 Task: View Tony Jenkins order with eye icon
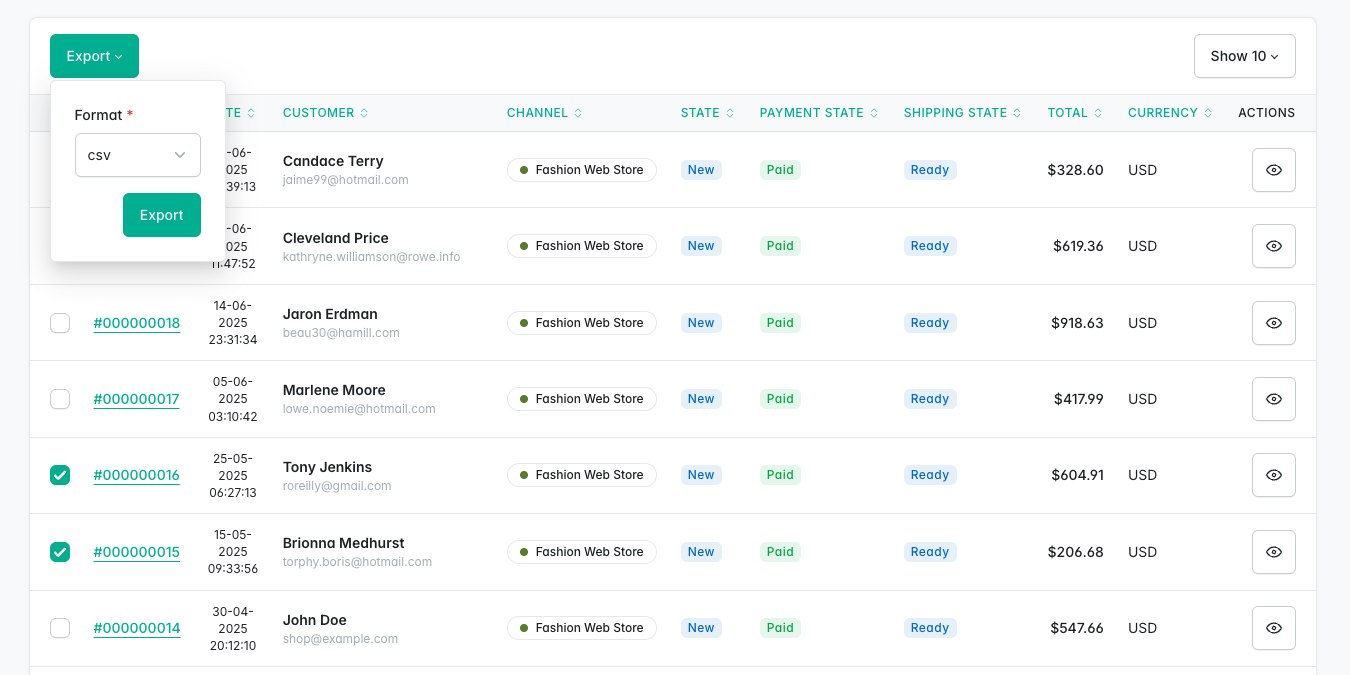tap(1273, 475)
